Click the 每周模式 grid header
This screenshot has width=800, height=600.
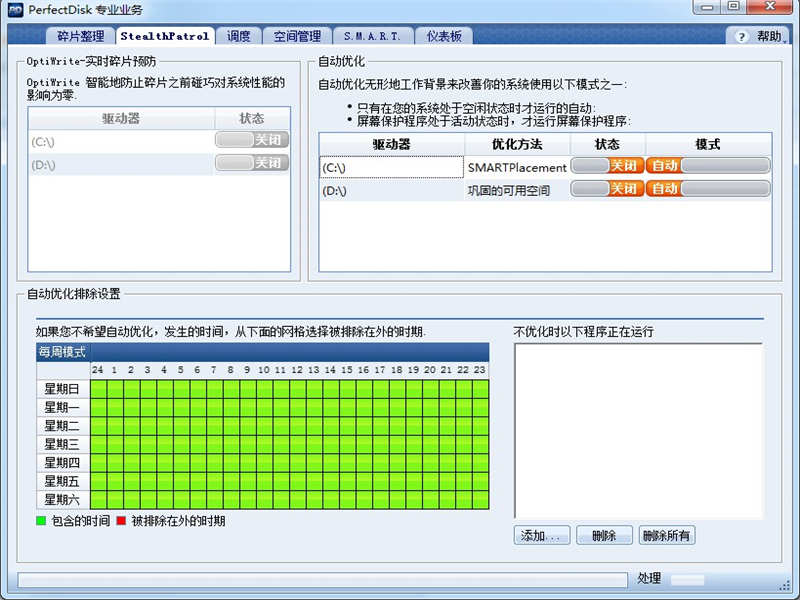click(x=263, y=352)
